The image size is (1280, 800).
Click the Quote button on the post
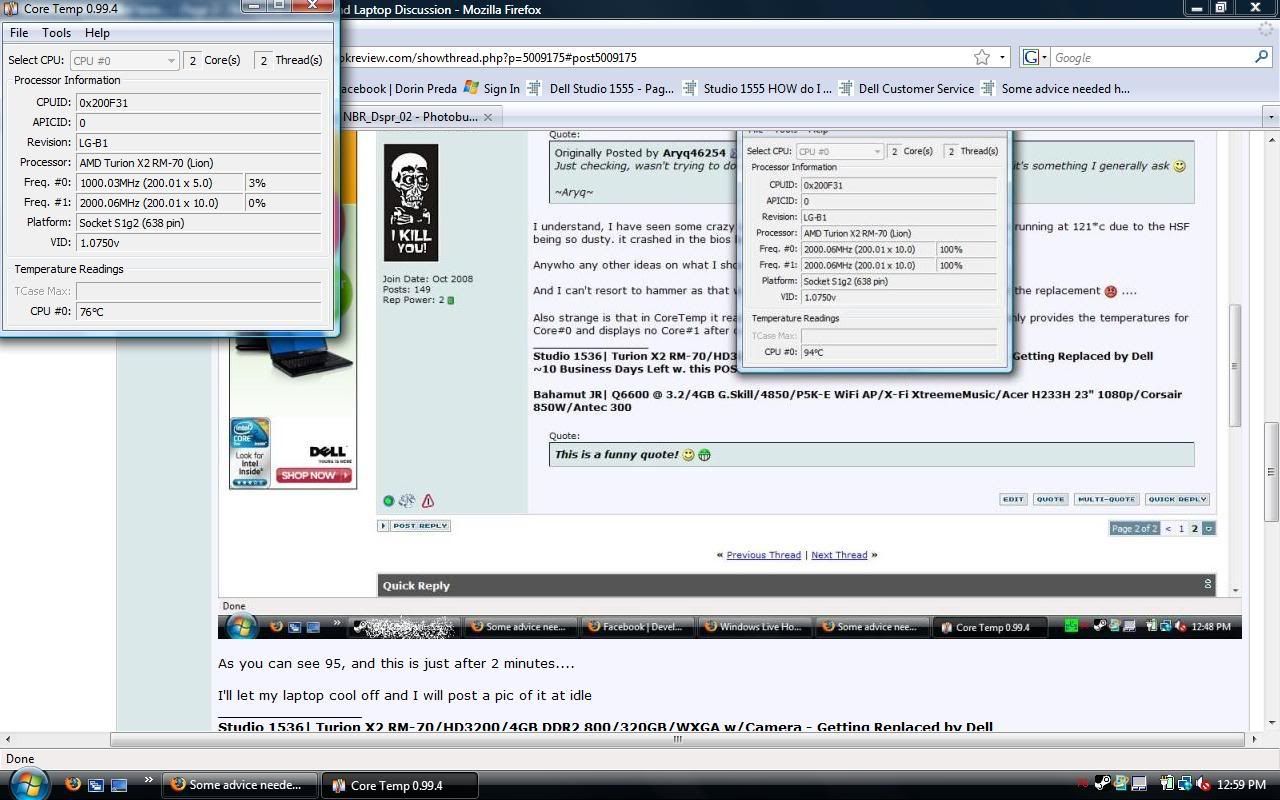click(1050, 499)
